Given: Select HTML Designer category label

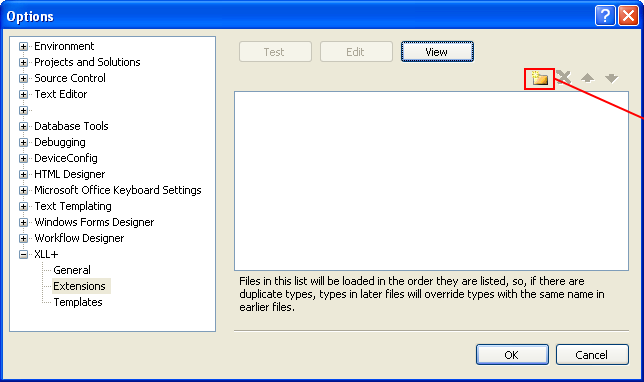Looking at the screenshot, I should point(69,175).
